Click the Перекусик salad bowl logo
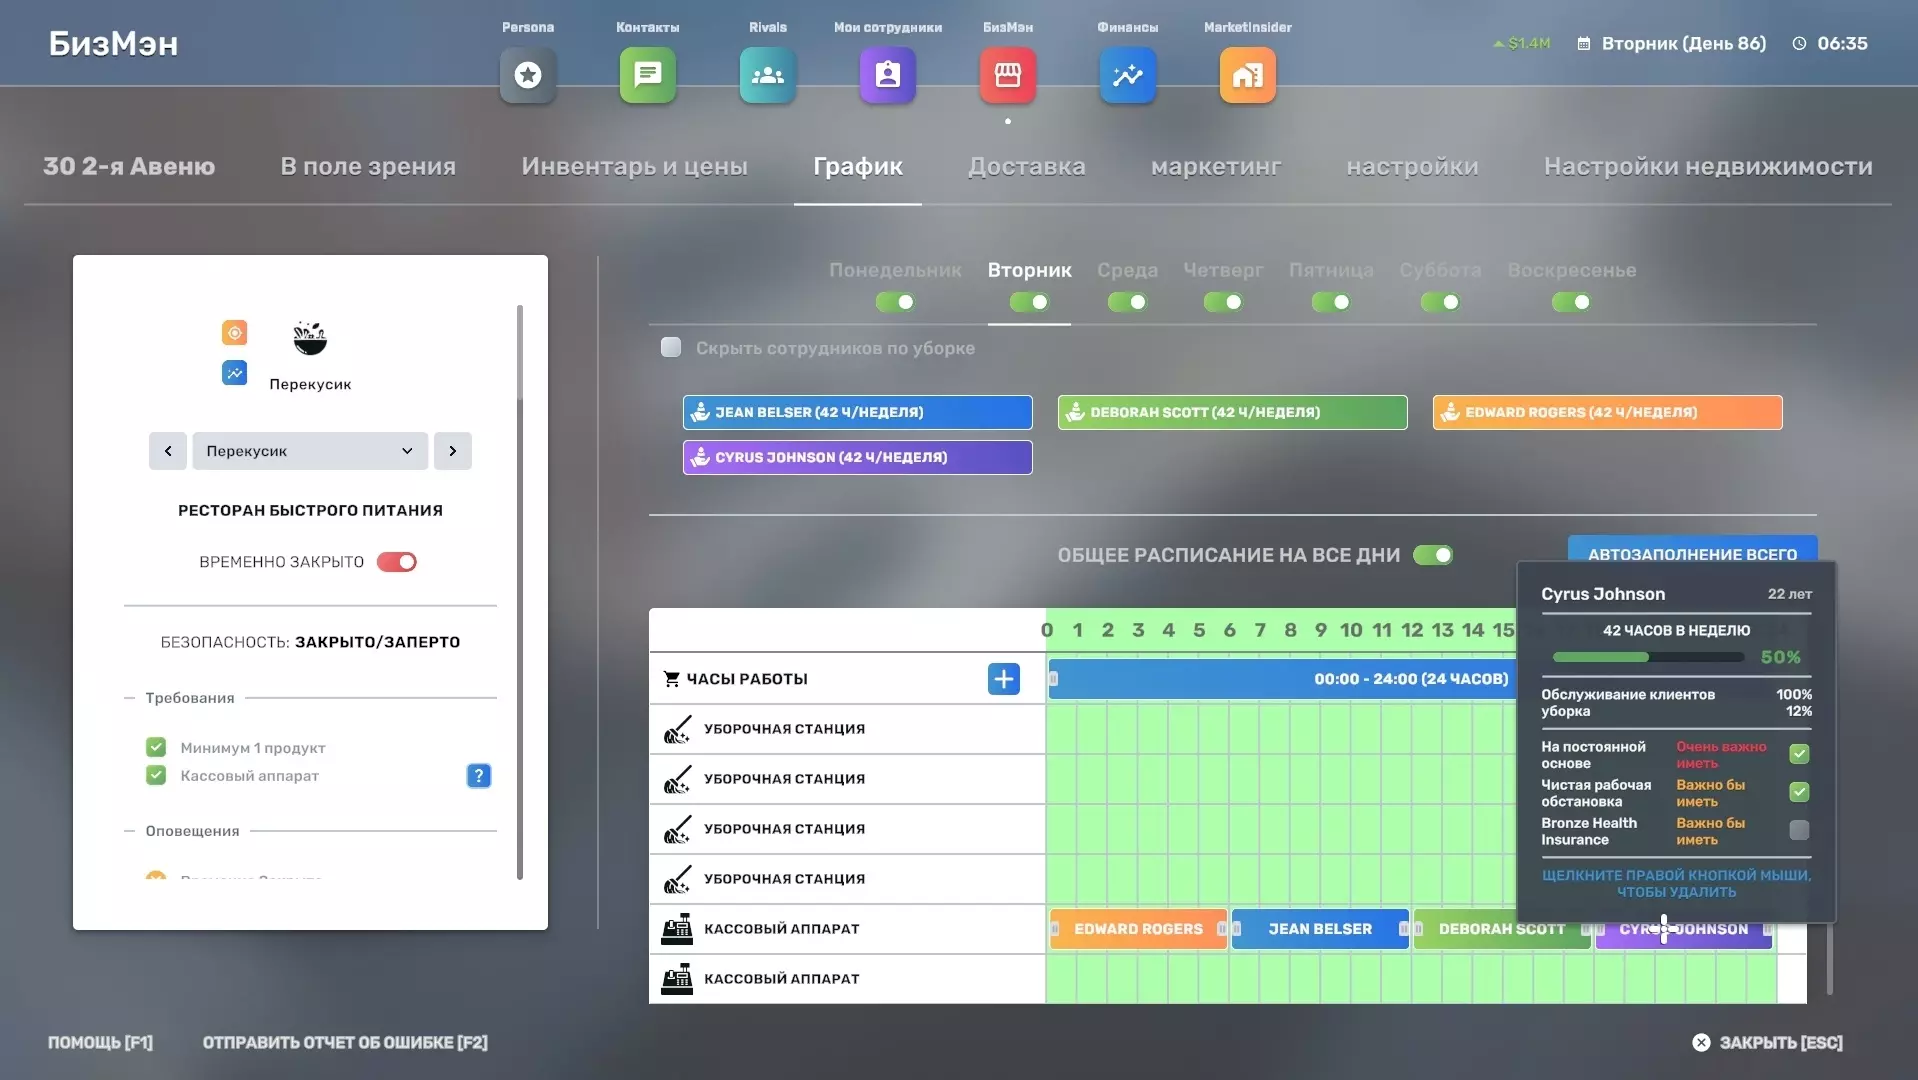The width and height of the screenshot is (1918, 1080). click(x=310, y=338)
